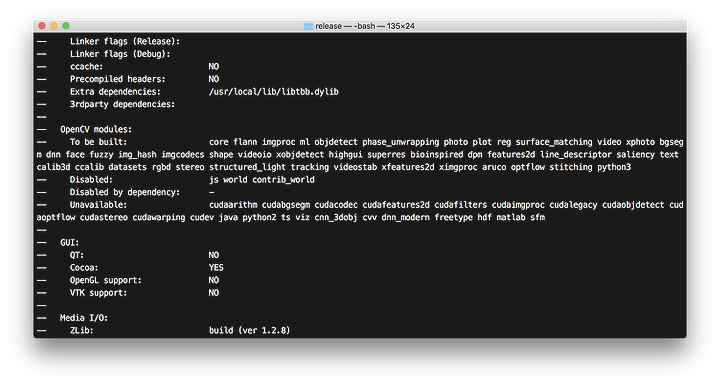Click the folder icon in the title bar

(308, 26)
